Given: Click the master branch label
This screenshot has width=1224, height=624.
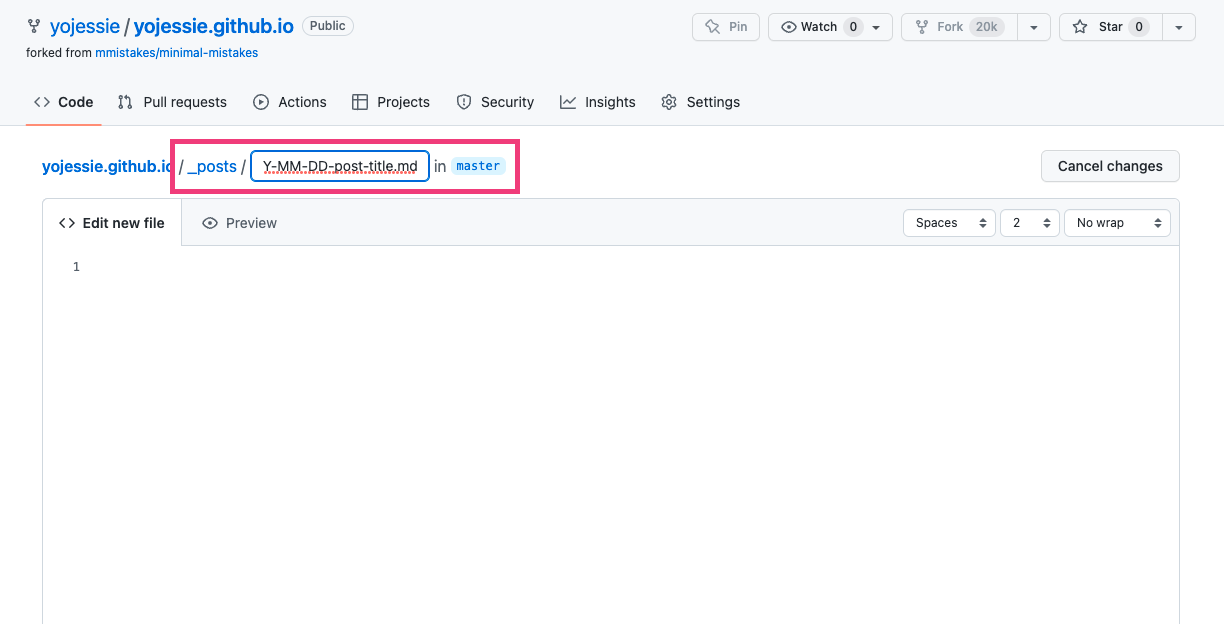Looking at the screenshot, I should (x=478, y=166).
